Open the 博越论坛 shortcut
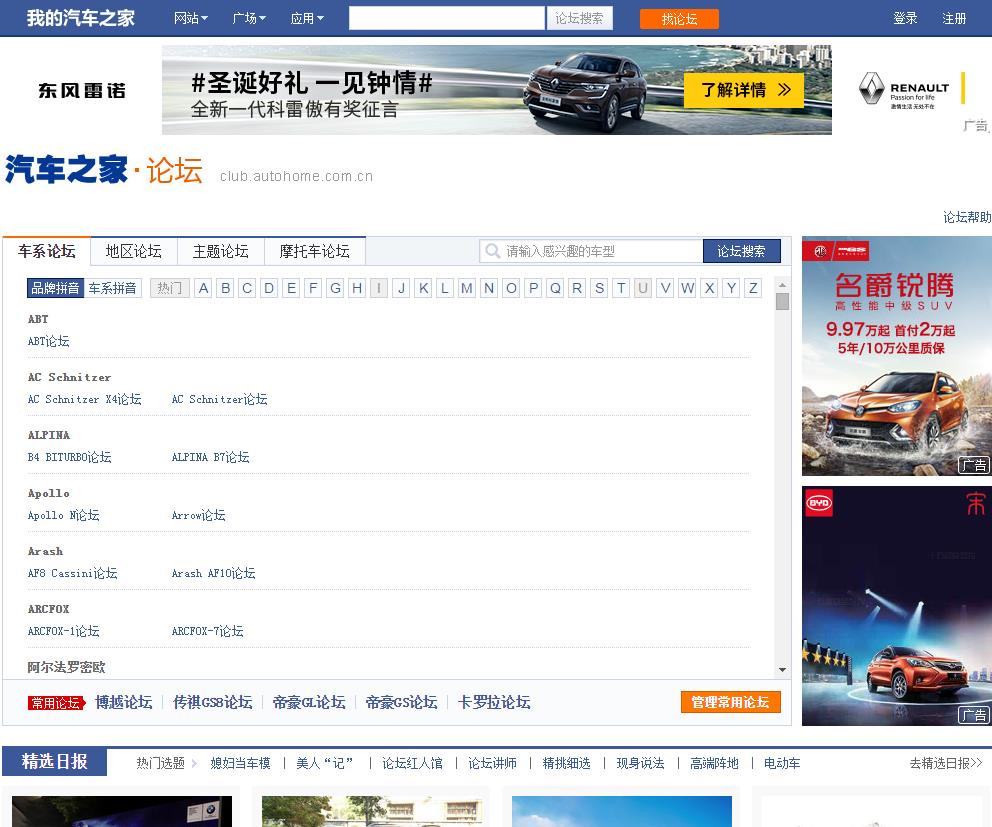Viewport: 992px width, 827px height. (123, 702)
